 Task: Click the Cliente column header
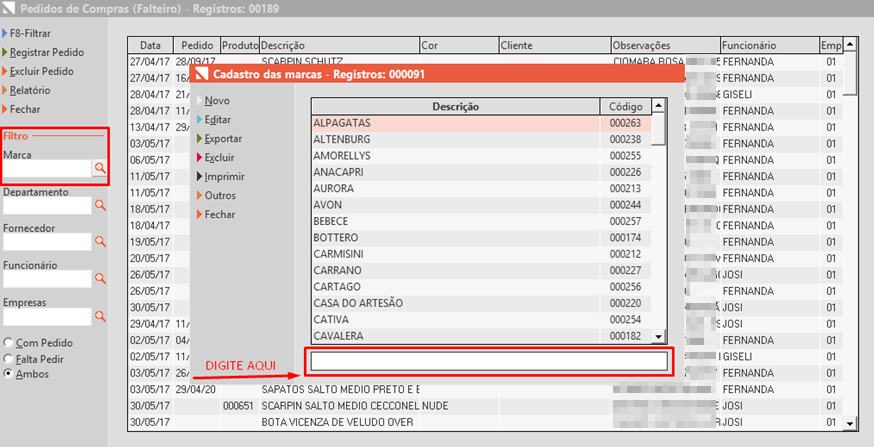(555, 45)
